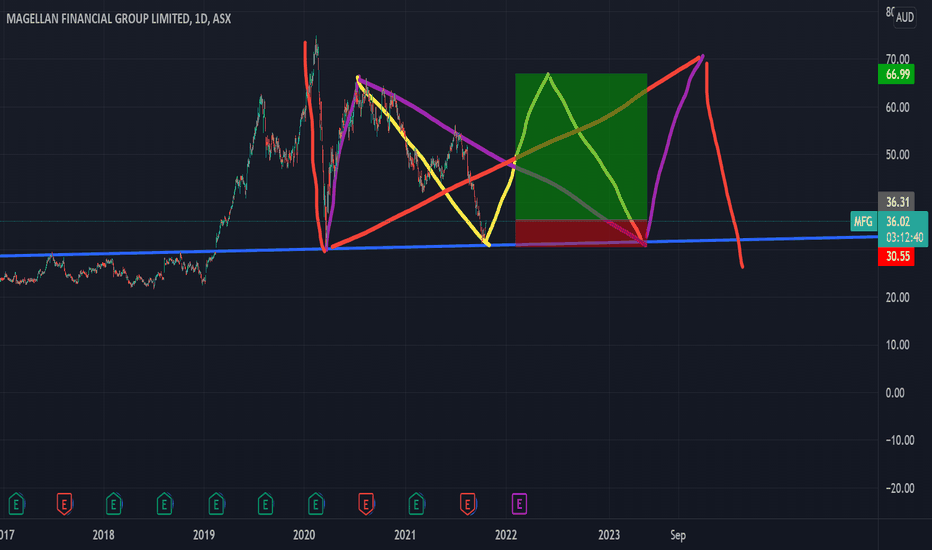Open the AUD currency selector

point(905,17)
